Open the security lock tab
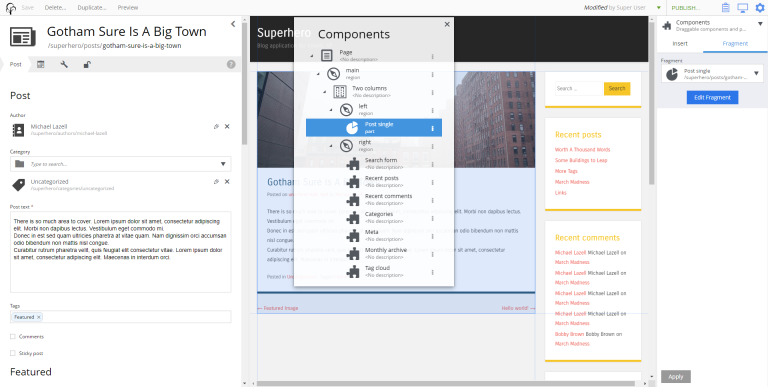768x387 pixels. pos(87,64)
